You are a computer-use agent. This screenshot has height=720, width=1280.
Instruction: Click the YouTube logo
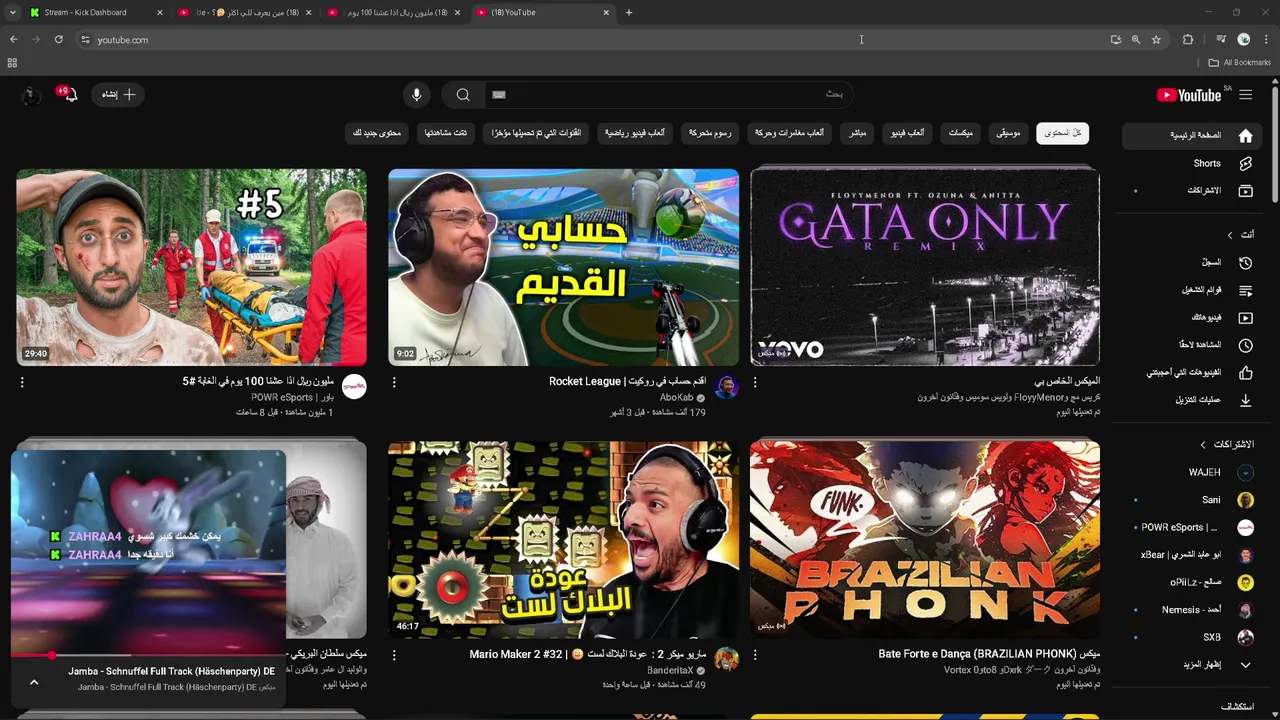[1189, 95]
